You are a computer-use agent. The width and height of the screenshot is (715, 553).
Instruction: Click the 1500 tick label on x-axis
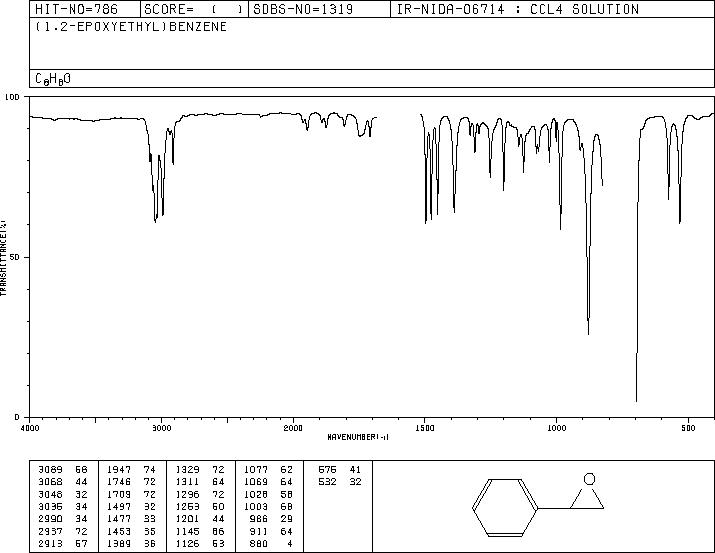point(425,428)
